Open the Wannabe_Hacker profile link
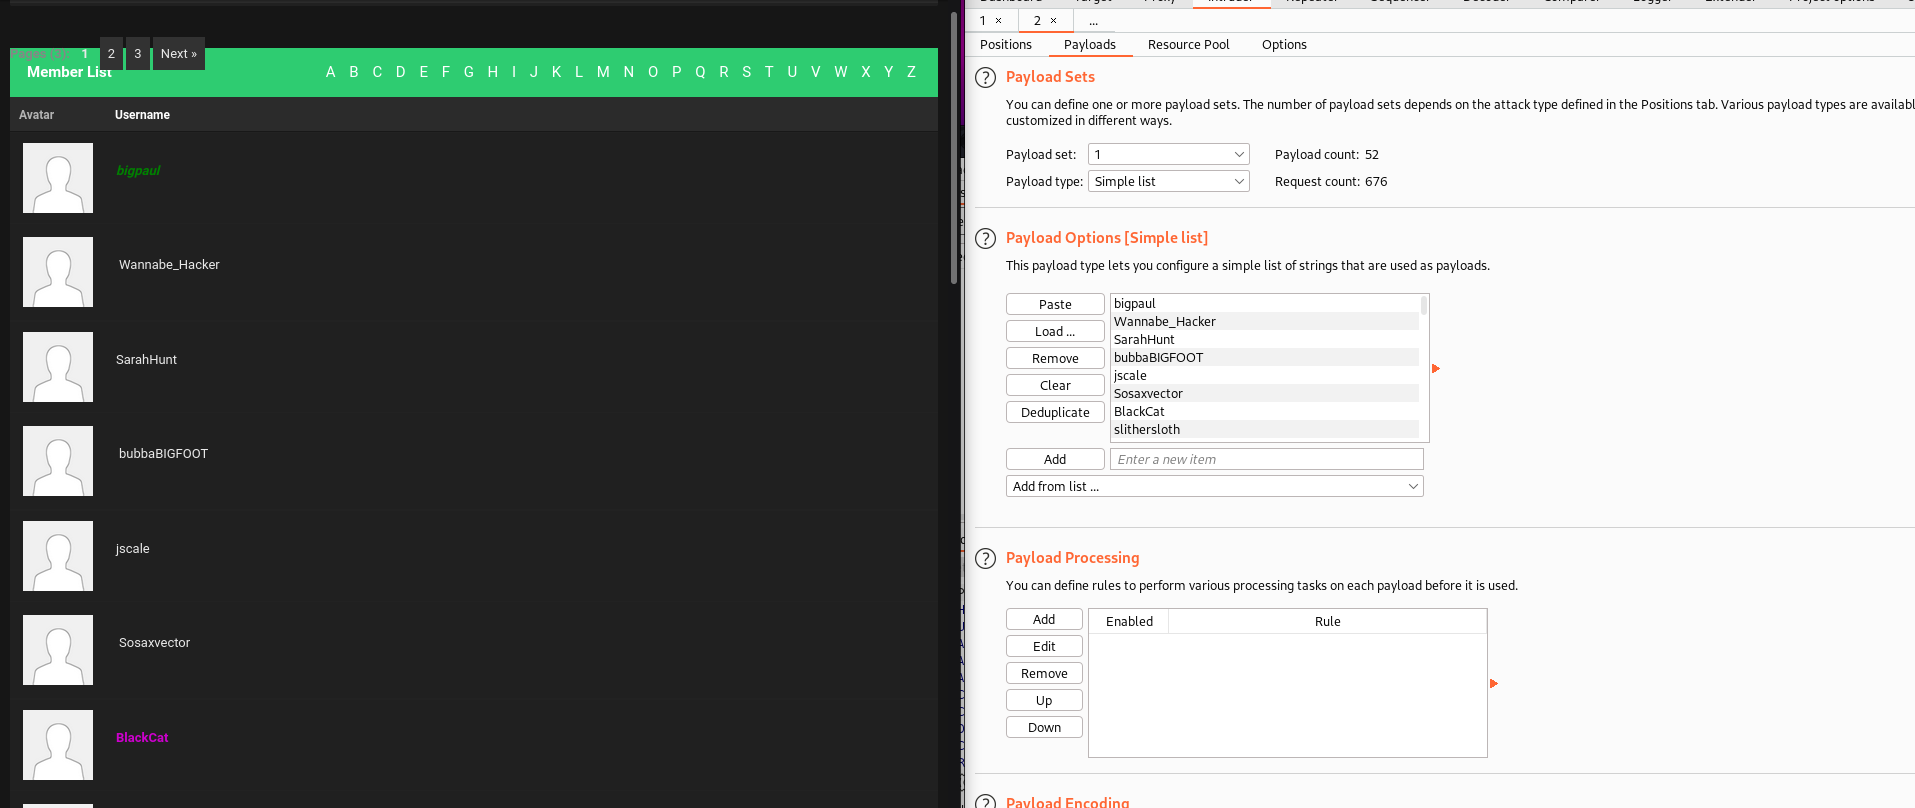The height and width of the screenshot is (808, 1915). coord(169,265)
